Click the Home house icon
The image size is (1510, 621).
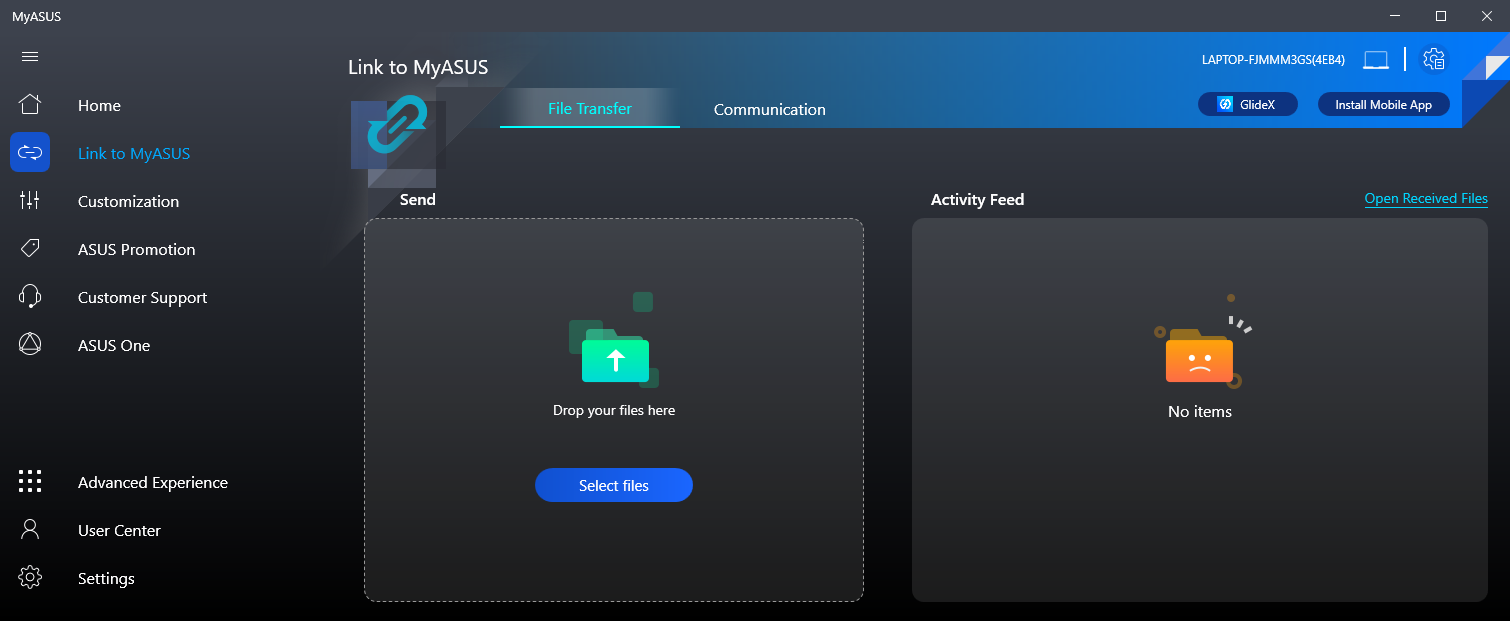click(x=30, y=104)
